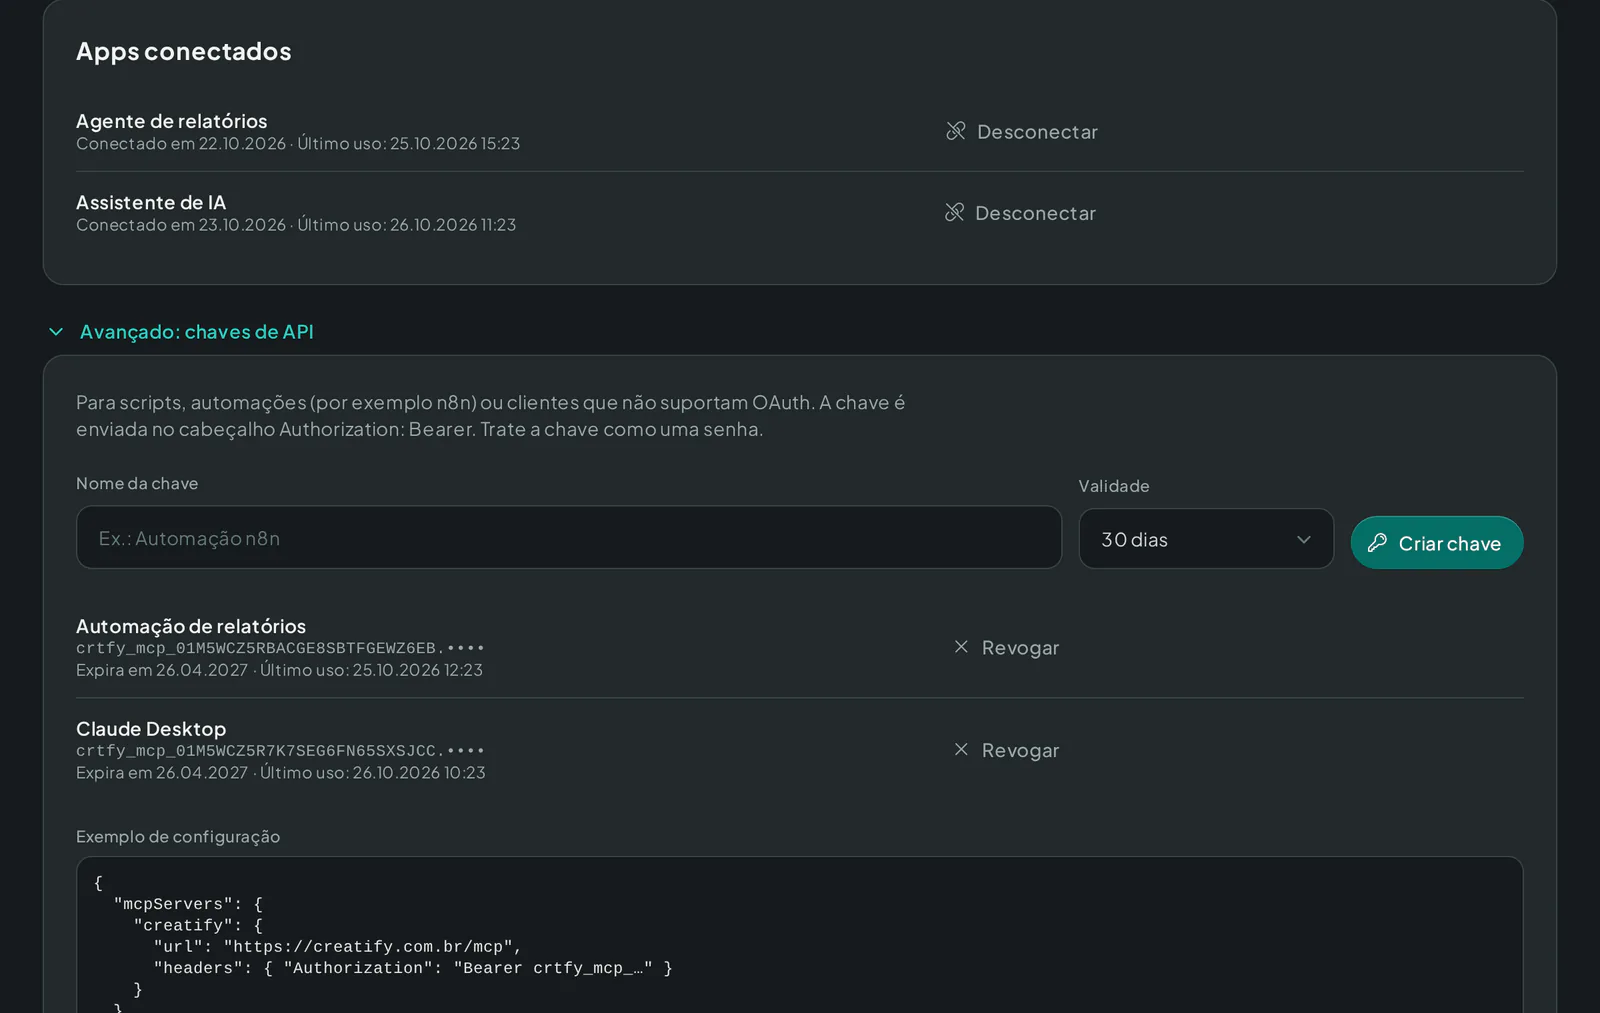The width and height of the screenshot is (1600, 1013).
Task: Revoke the Claude Desktop key
Action: point(1007,750)
